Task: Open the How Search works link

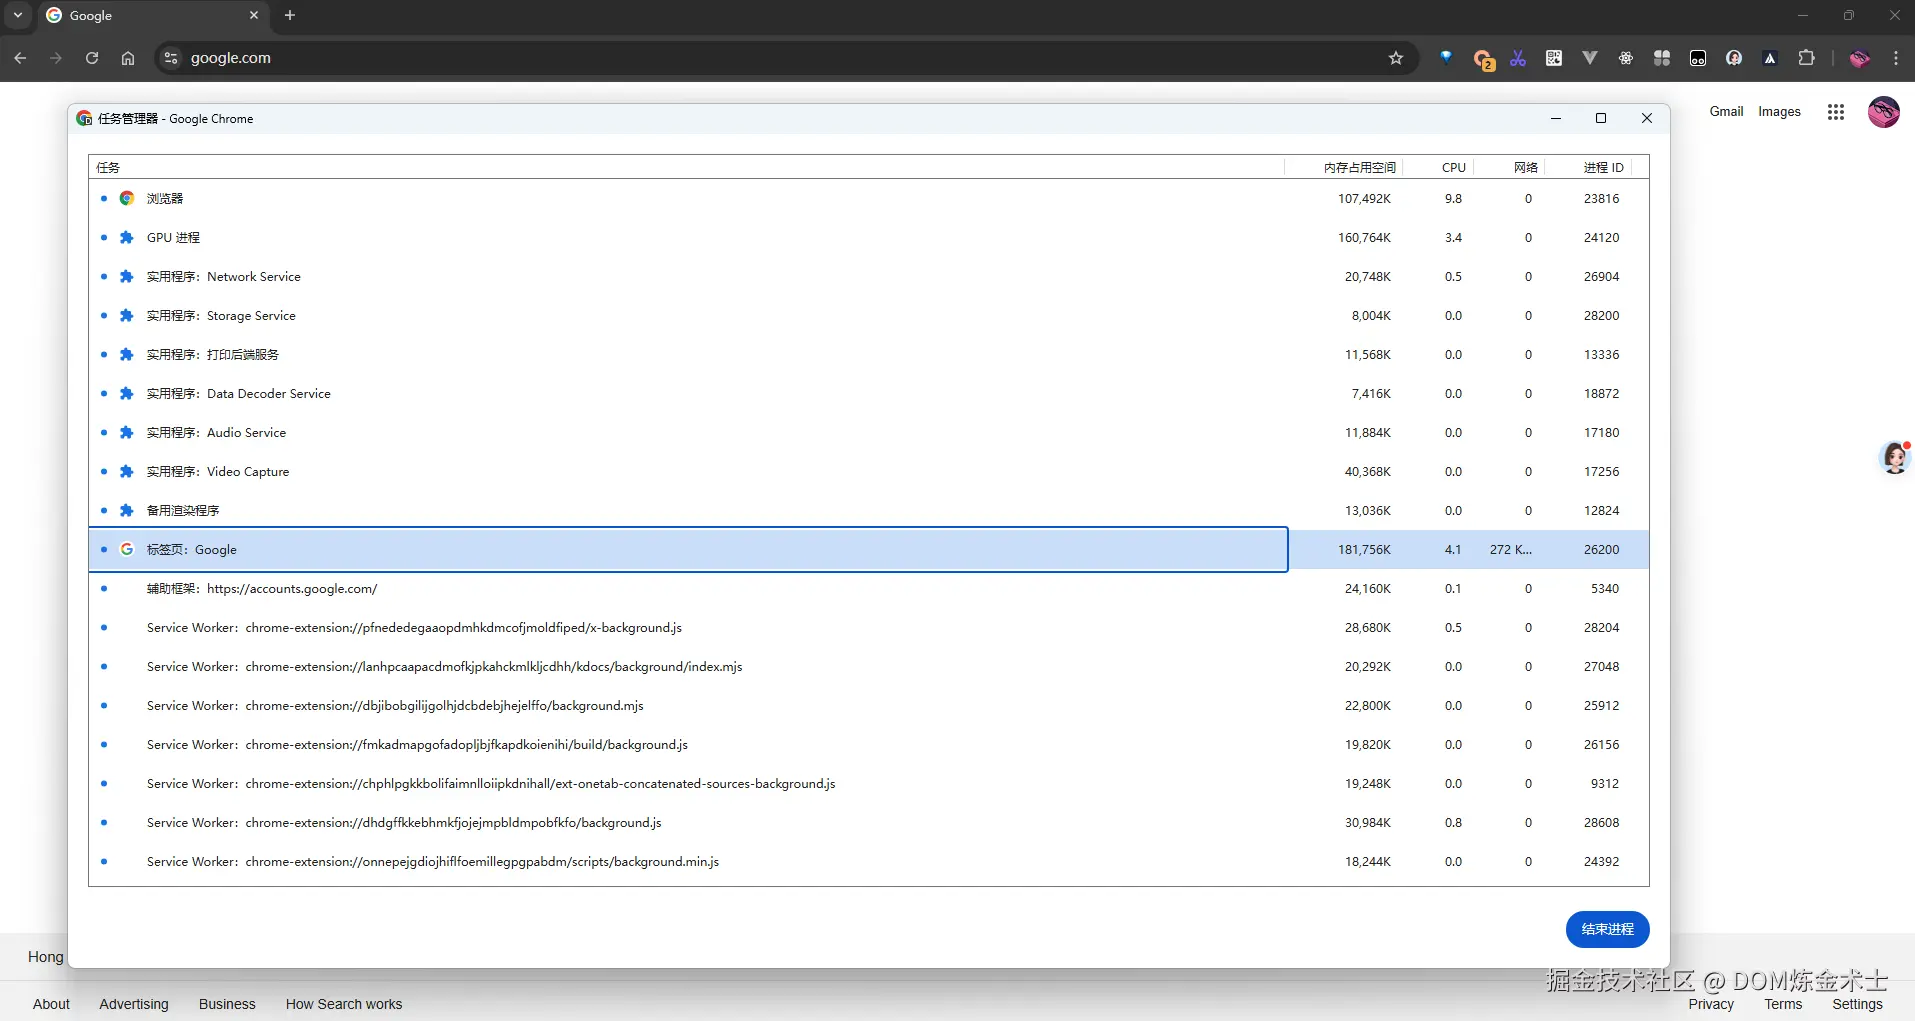Action: (344, 1004)
